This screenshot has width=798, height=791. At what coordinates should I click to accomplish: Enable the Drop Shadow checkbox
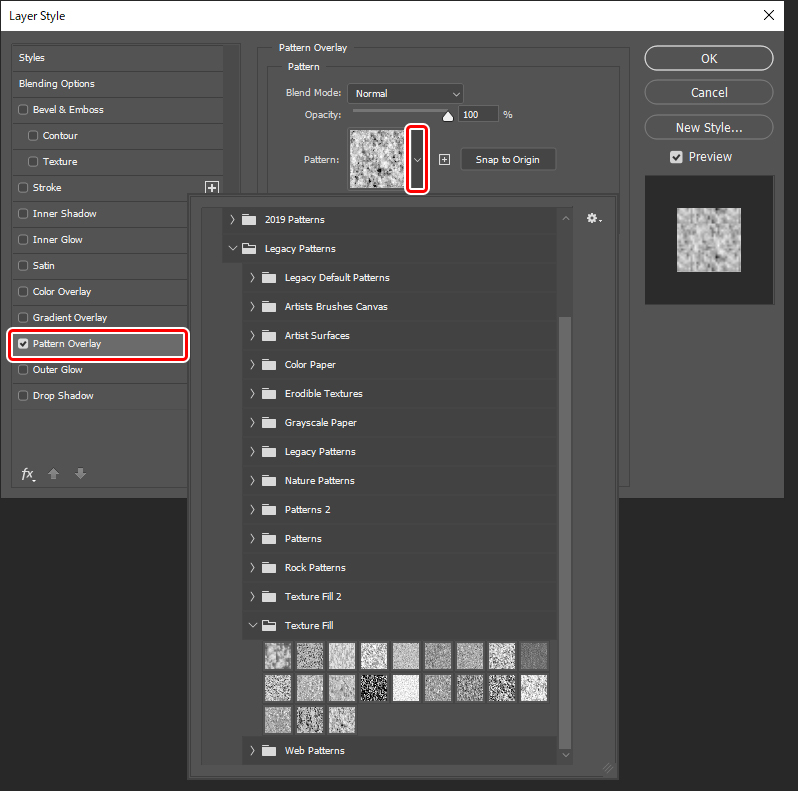point(23,396)
